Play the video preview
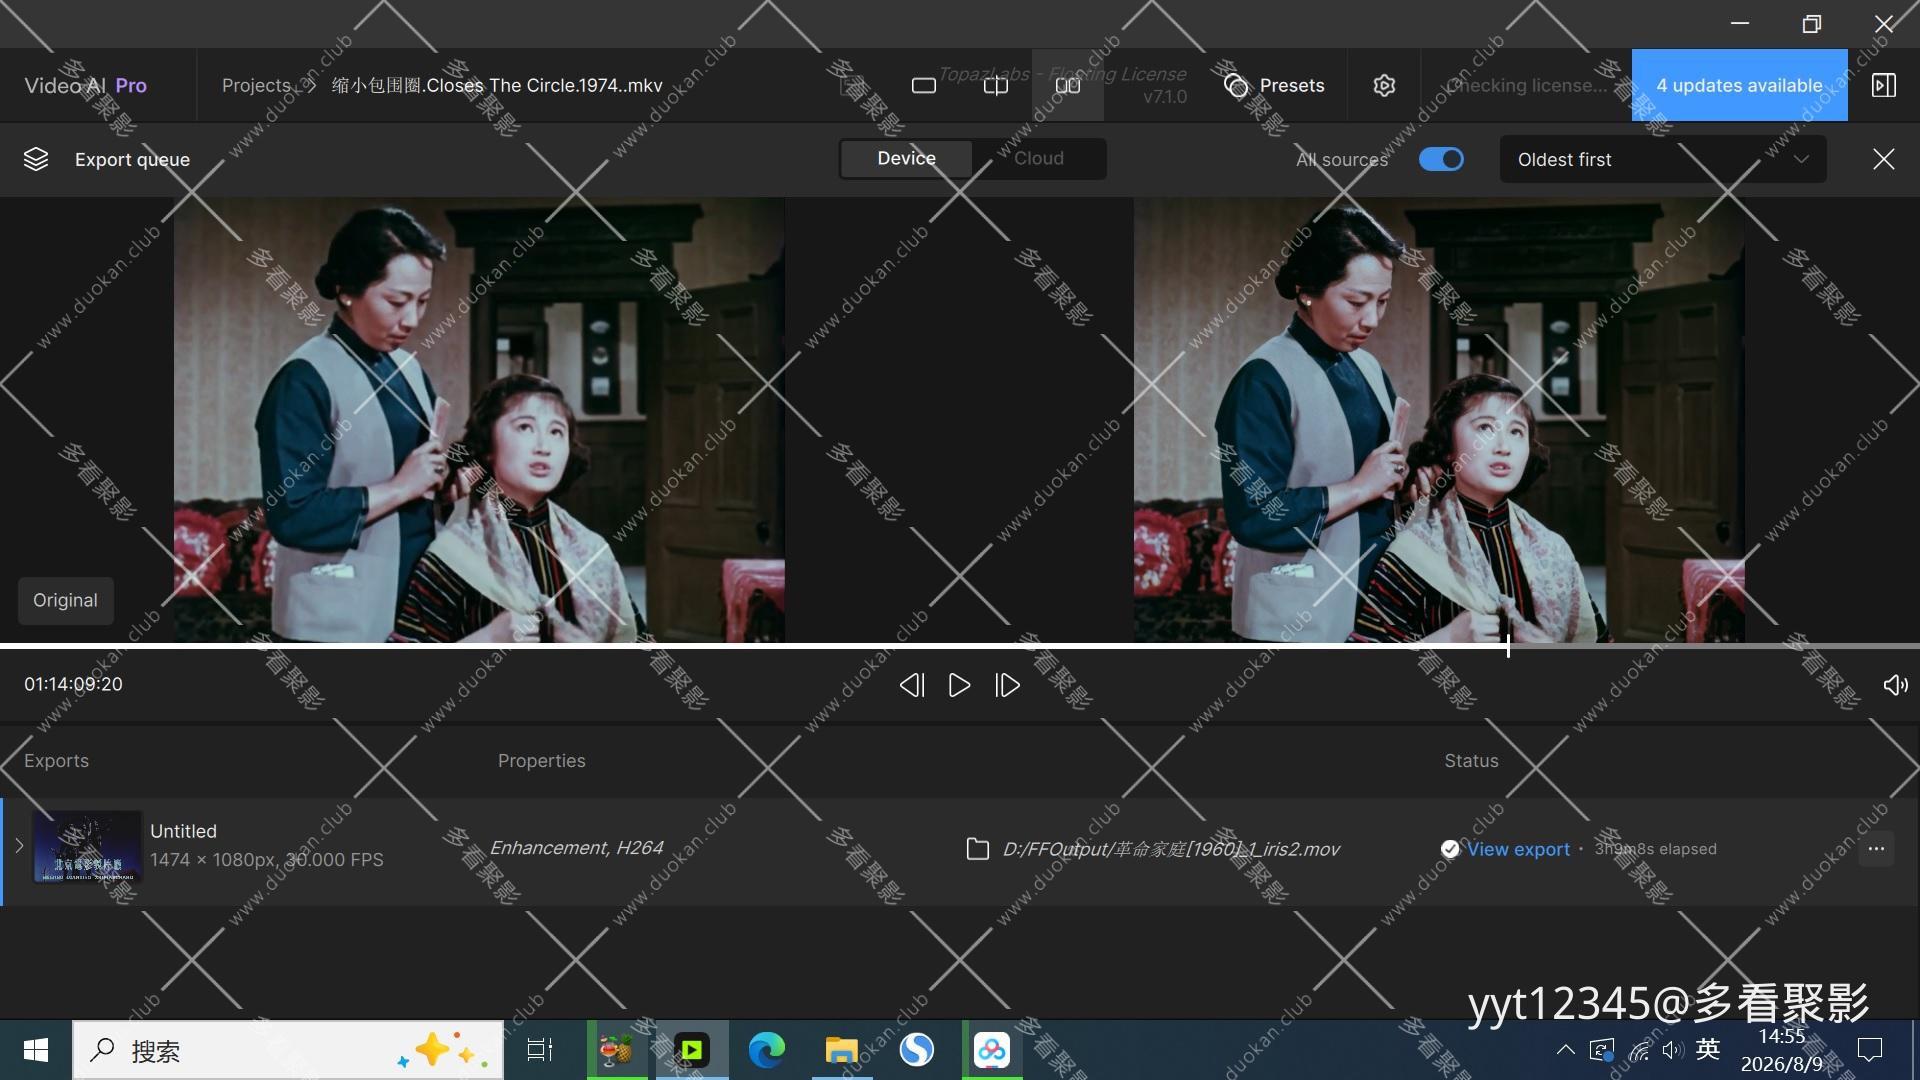This screenshot has height=1080, width=1920. coord(959,685)
